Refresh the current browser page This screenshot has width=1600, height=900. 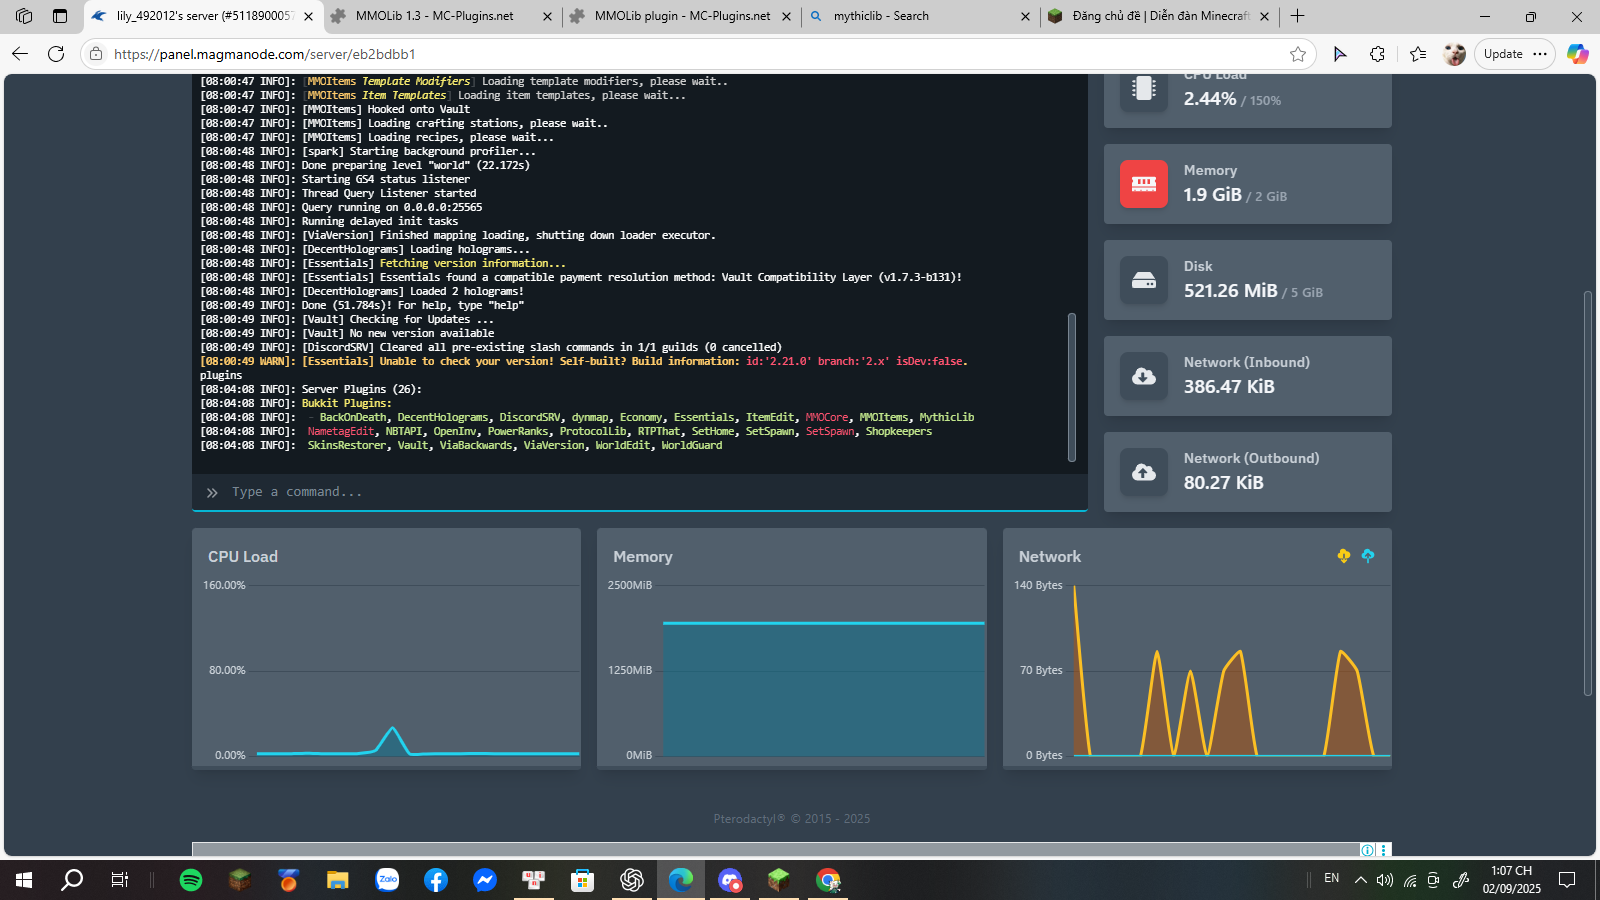[x=56, y=54]
